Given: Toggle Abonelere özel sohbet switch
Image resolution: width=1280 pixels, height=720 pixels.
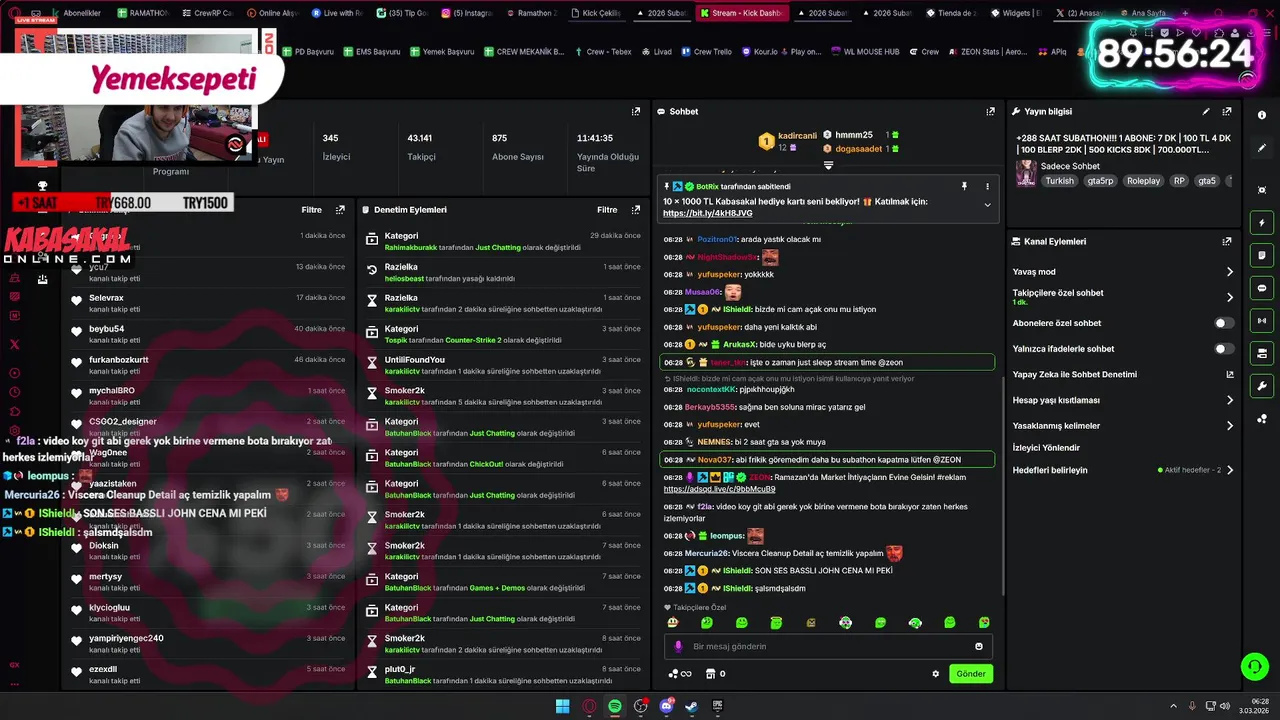Looking at the screenshot, I should (1224, 323).
